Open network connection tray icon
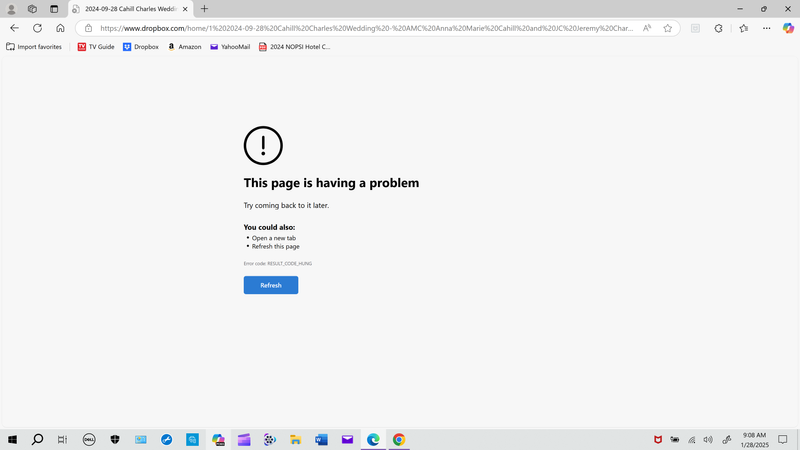Image resolution: width=800 pixels, height=450 pixels. click(x=691, y=439)
